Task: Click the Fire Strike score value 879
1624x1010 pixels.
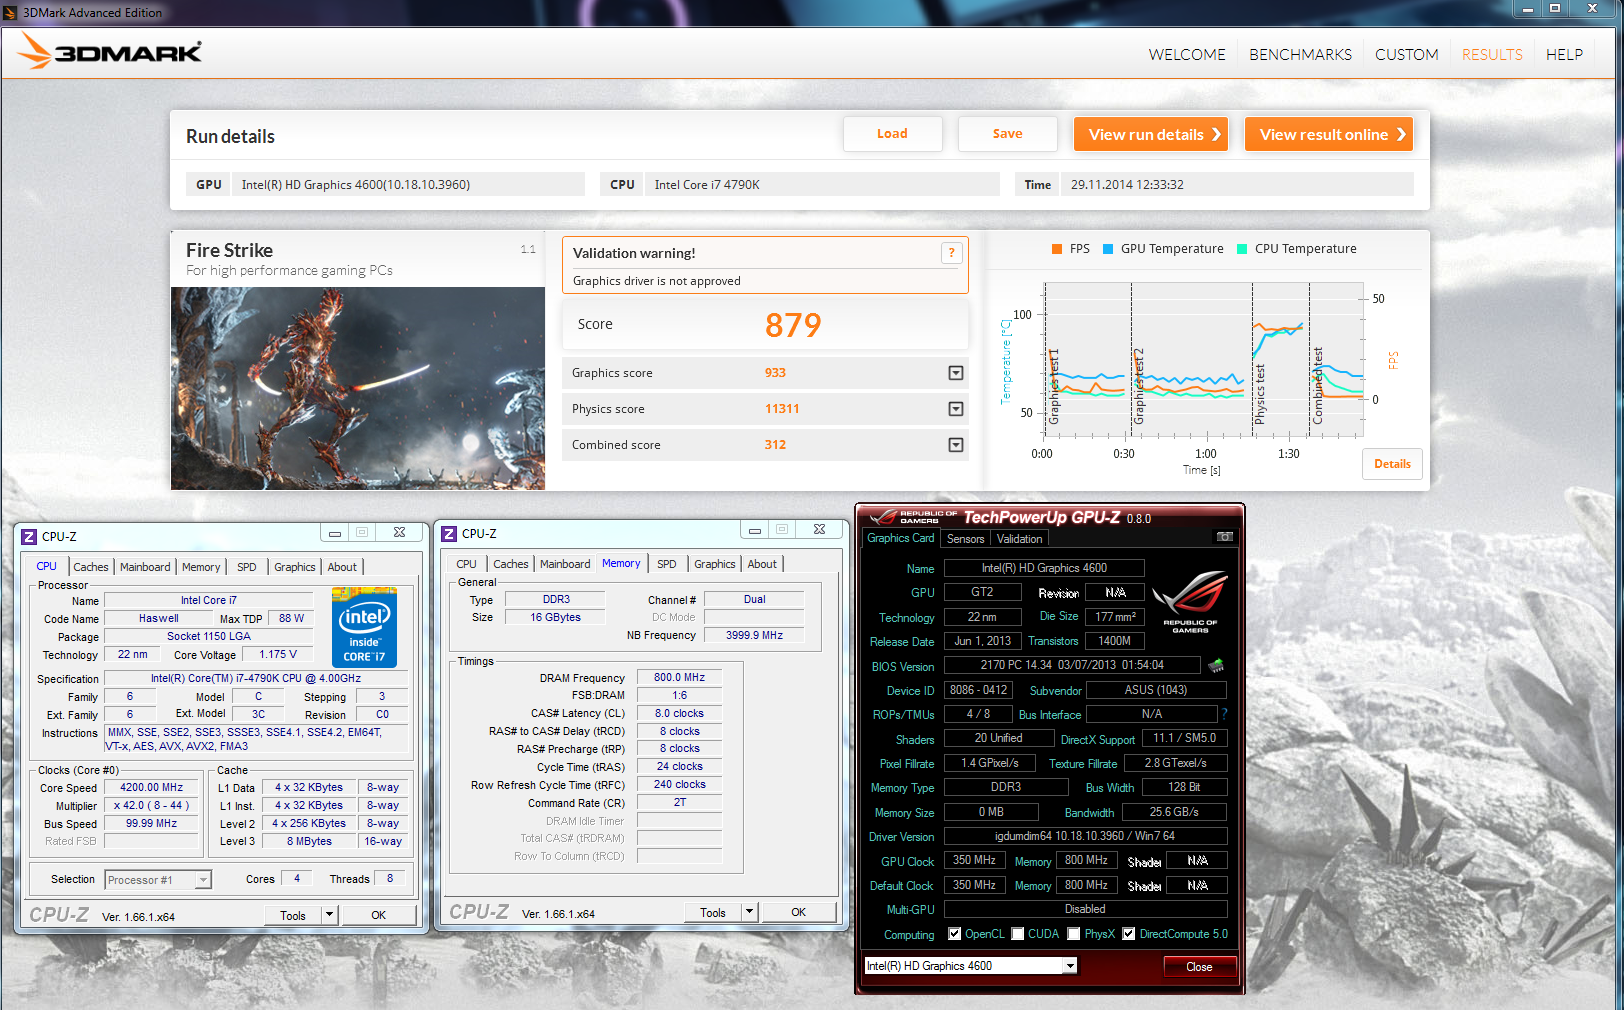Action: 793,325
